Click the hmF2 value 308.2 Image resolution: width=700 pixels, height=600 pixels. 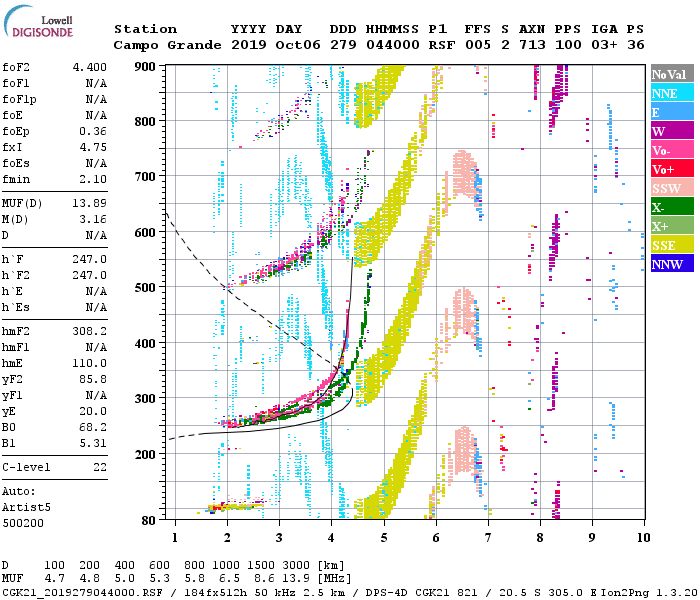90,331
